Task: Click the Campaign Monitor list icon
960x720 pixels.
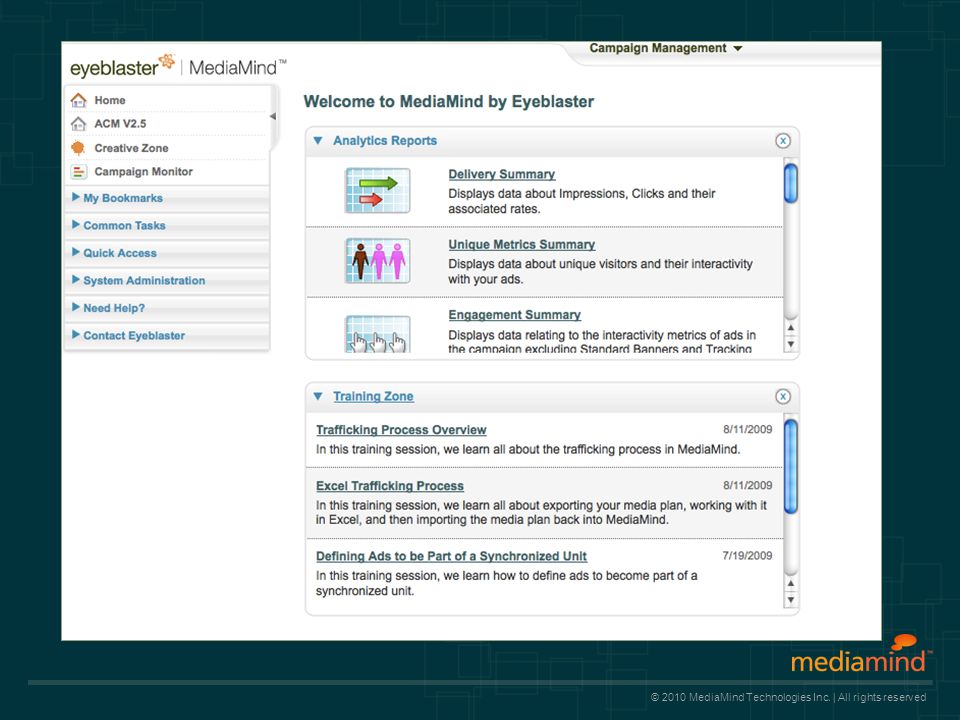Action: (x=78, y=172)
